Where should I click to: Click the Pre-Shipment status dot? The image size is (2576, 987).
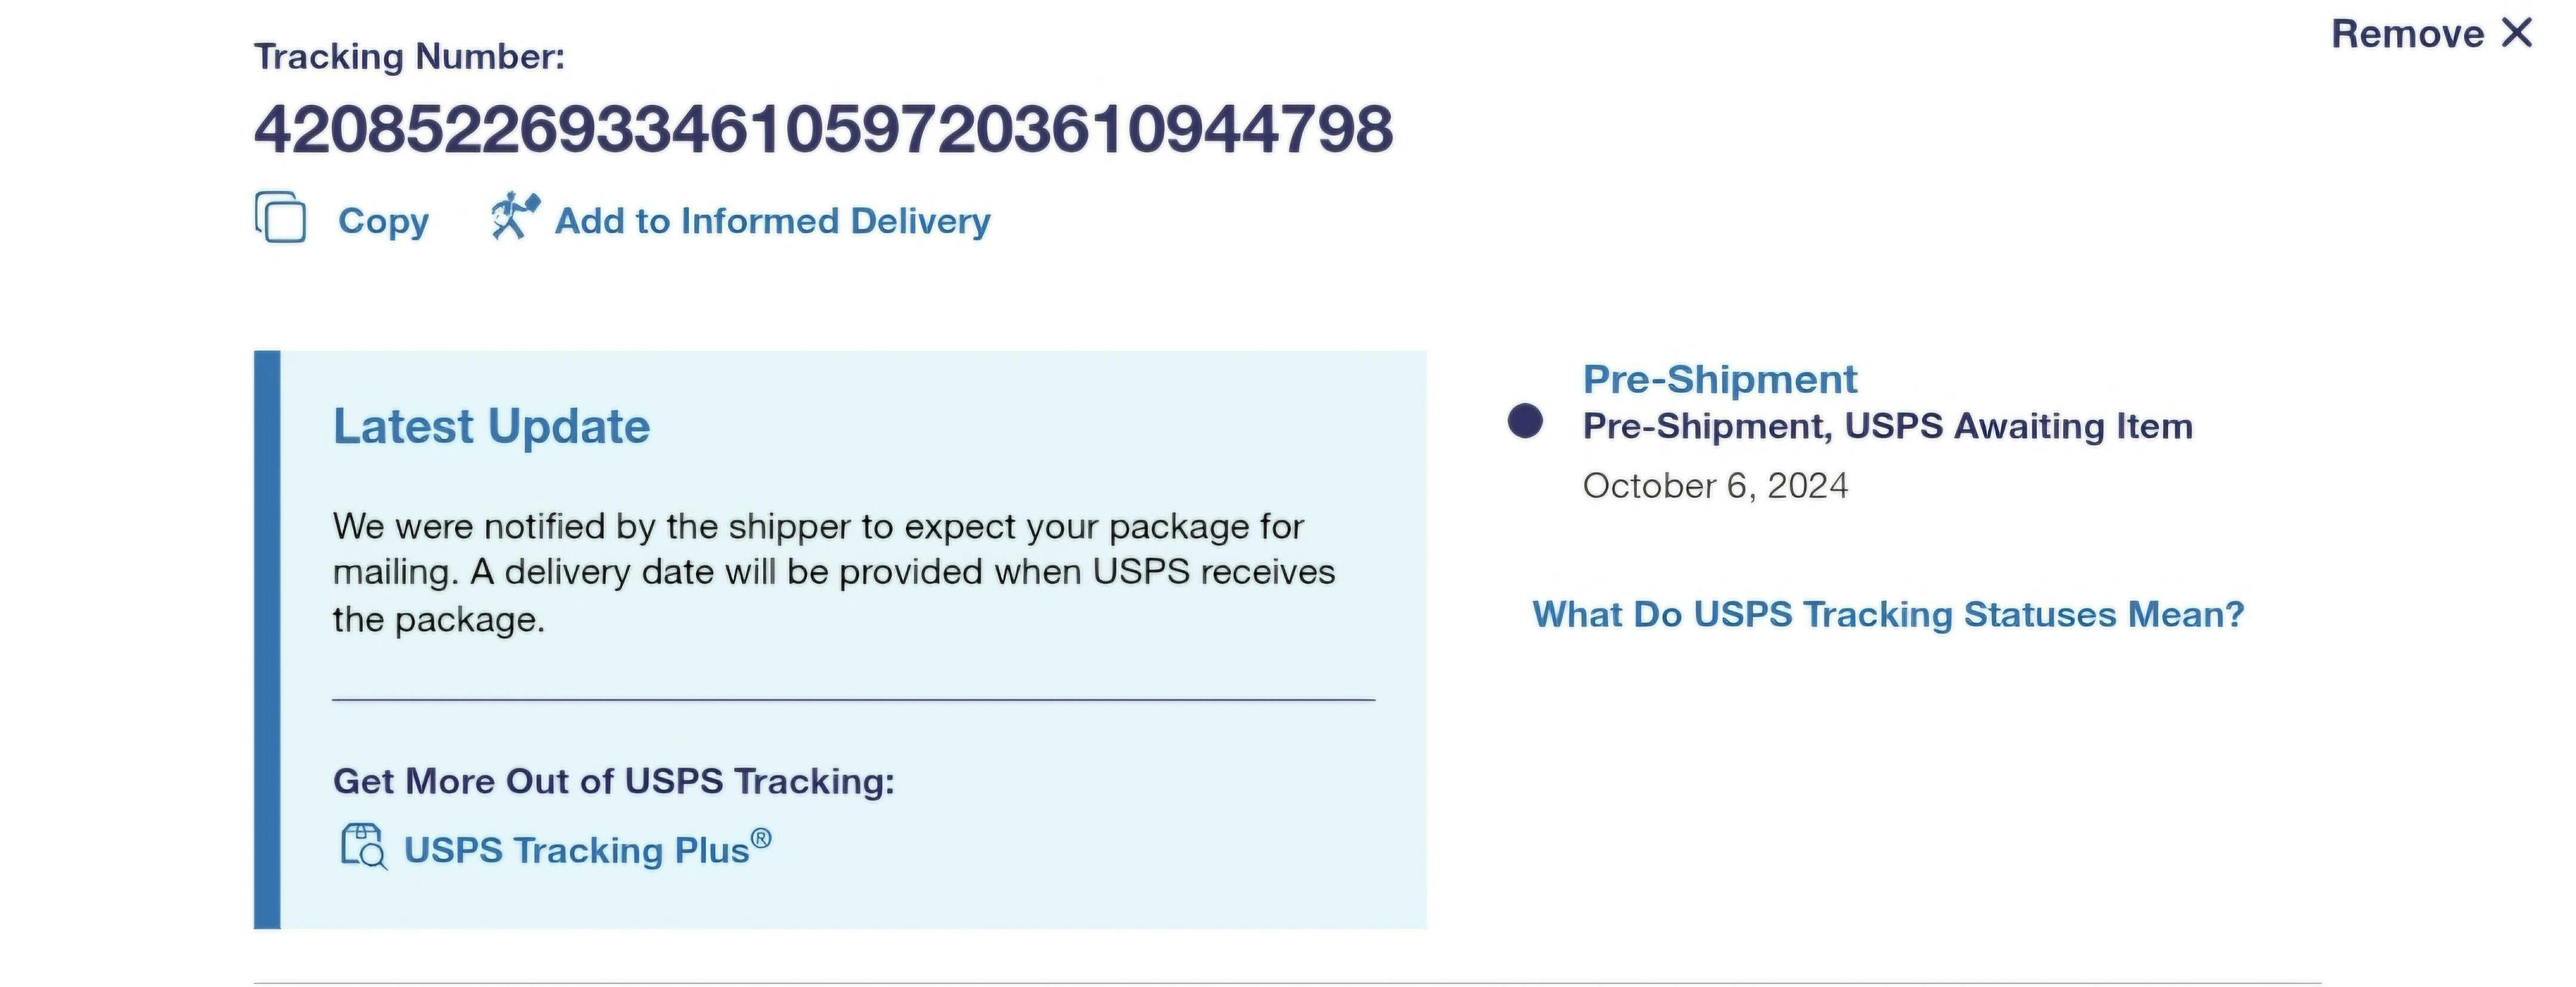[1525, 421]
